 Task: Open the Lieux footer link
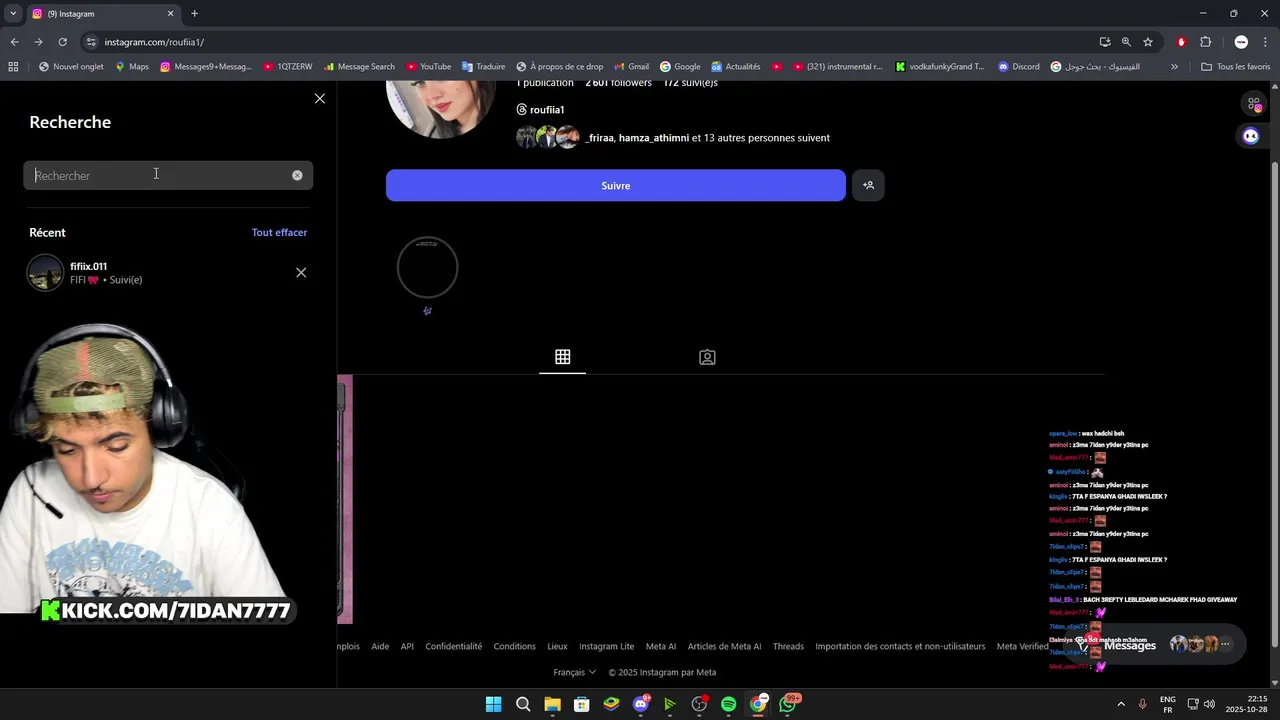click(x=557, y=646)
